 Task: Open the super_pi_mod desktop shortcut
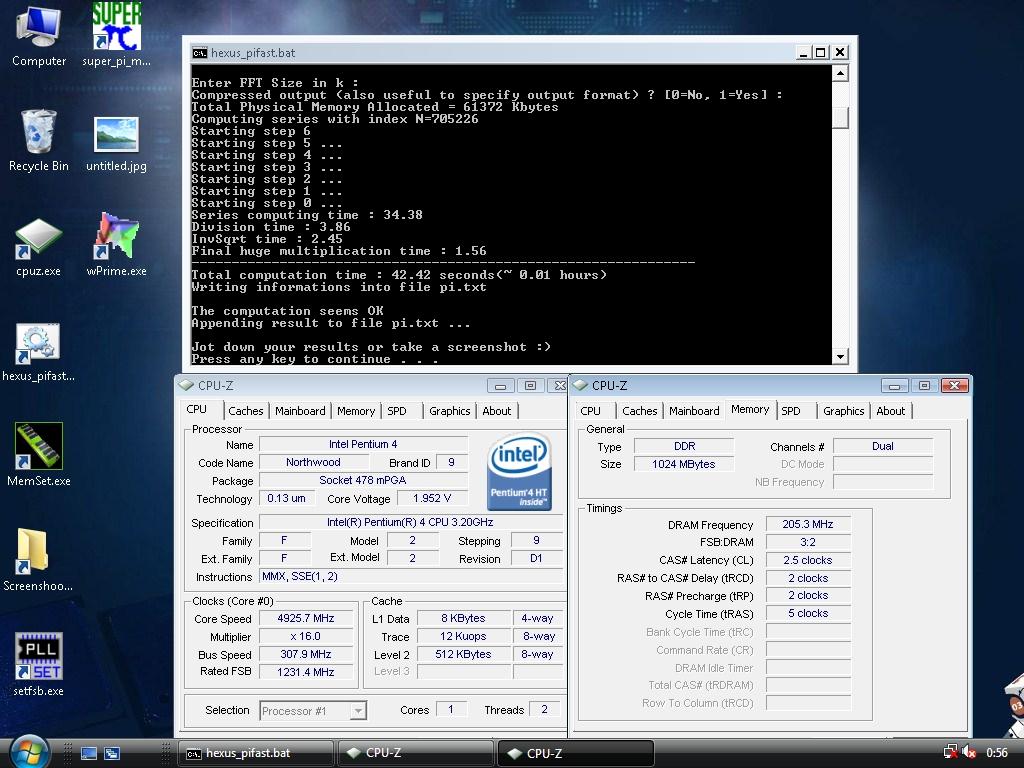116,33
